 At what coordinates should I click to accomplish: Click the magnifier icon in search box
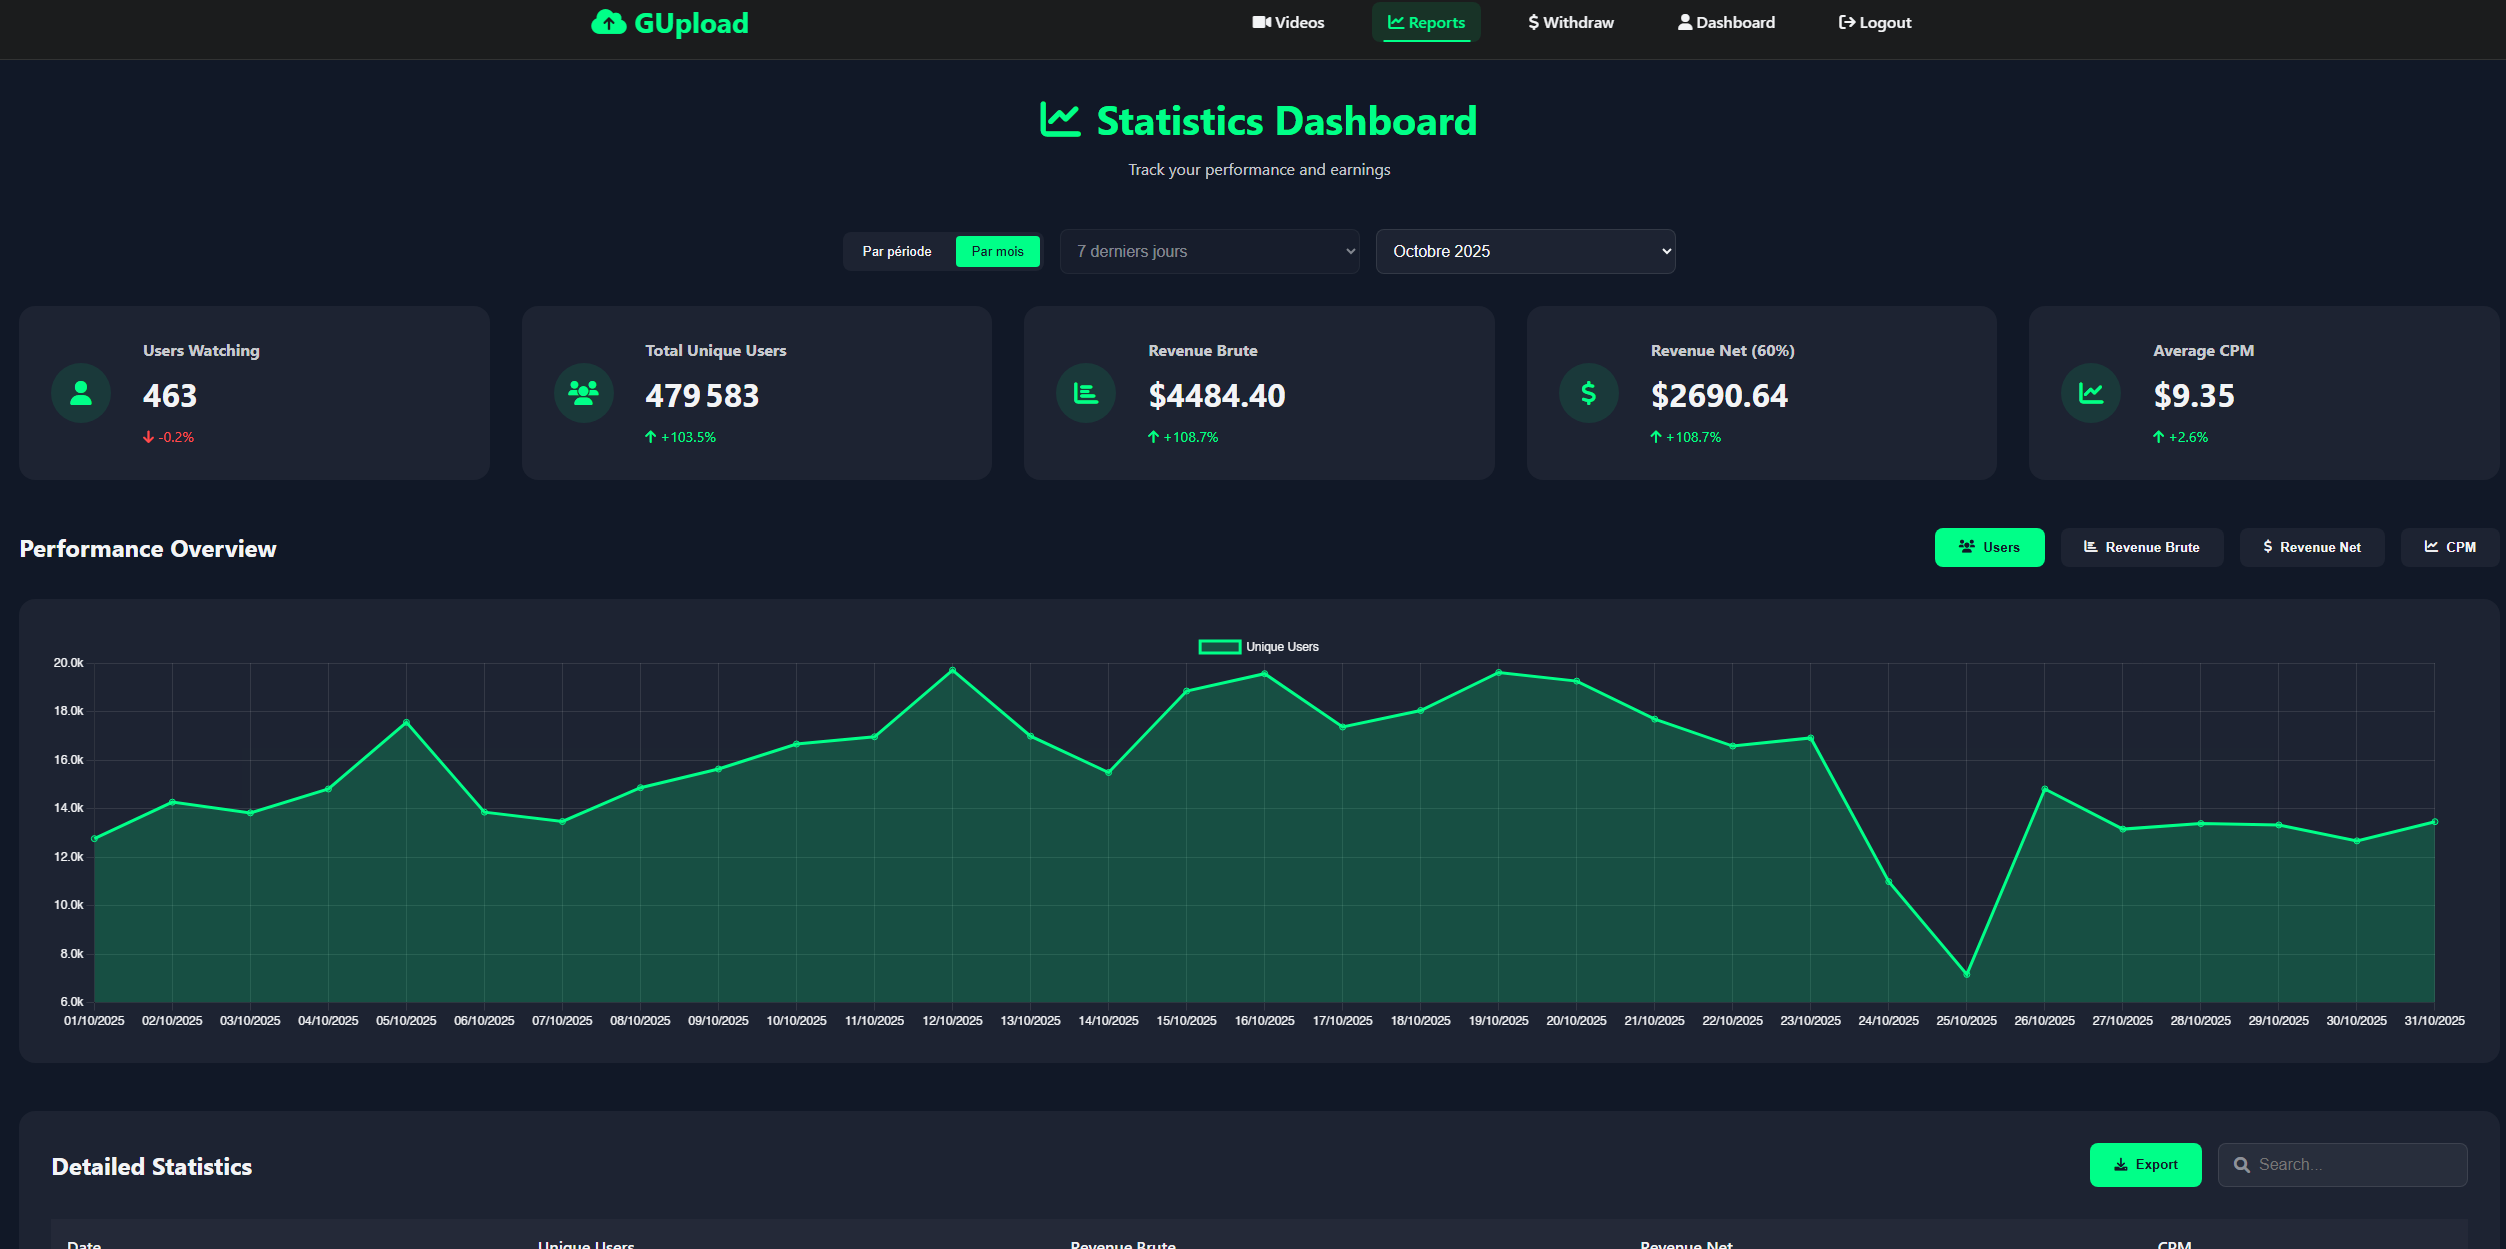2241,1165
